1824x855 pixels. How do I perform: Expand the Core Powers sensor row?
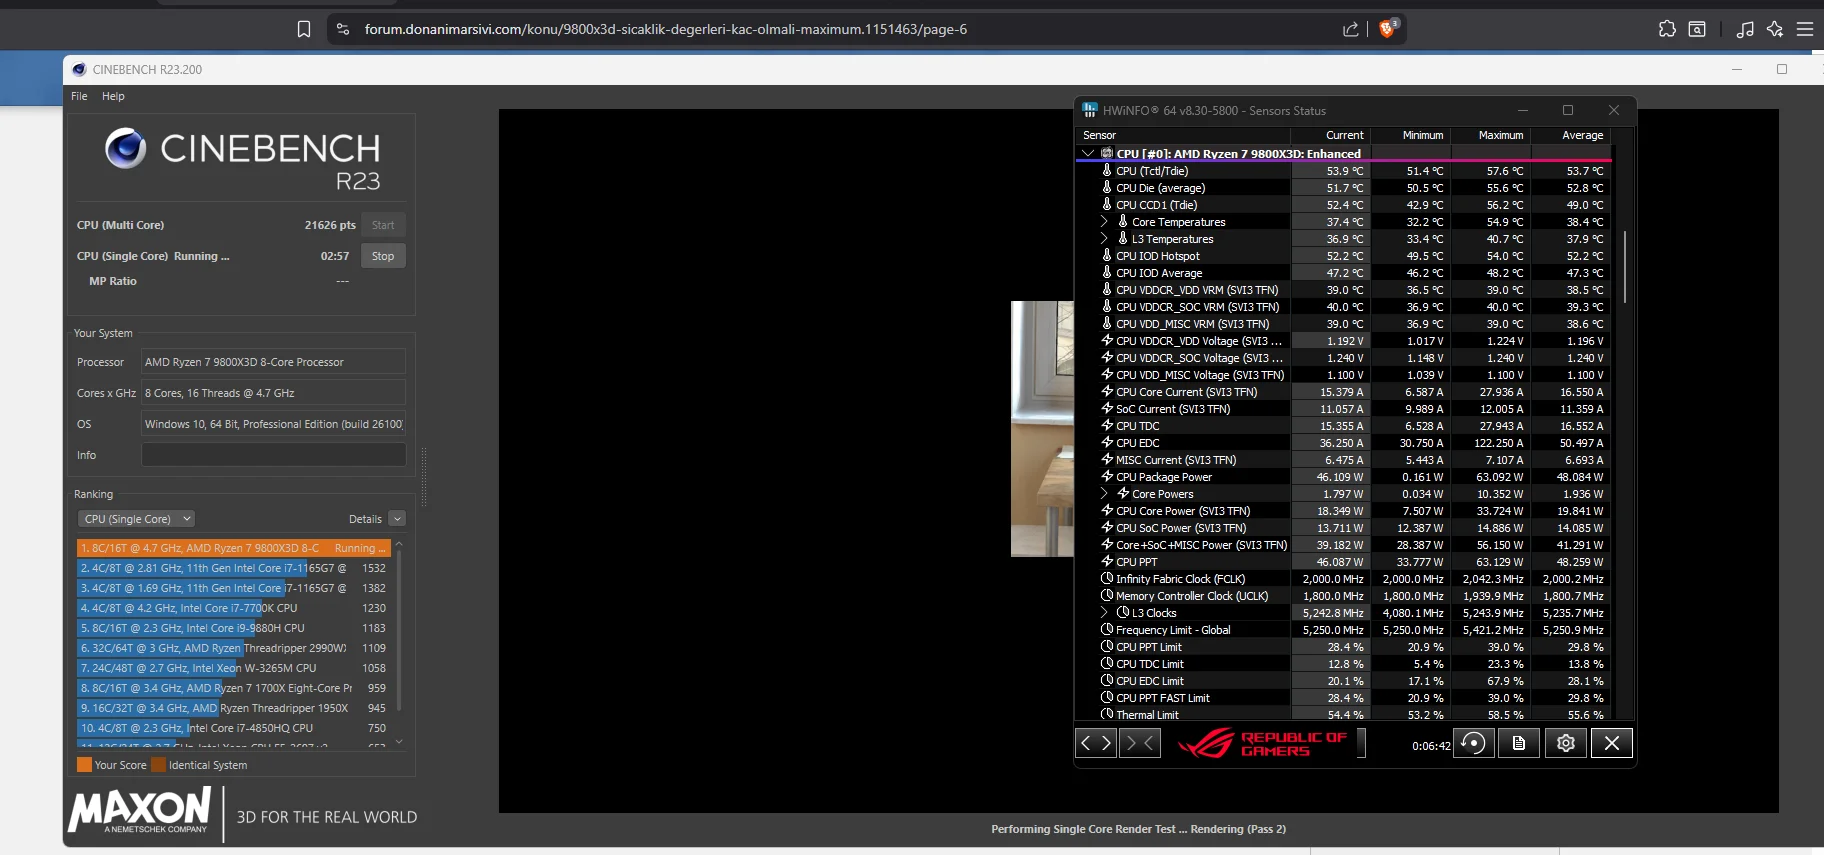click(x=1104, y=493)
